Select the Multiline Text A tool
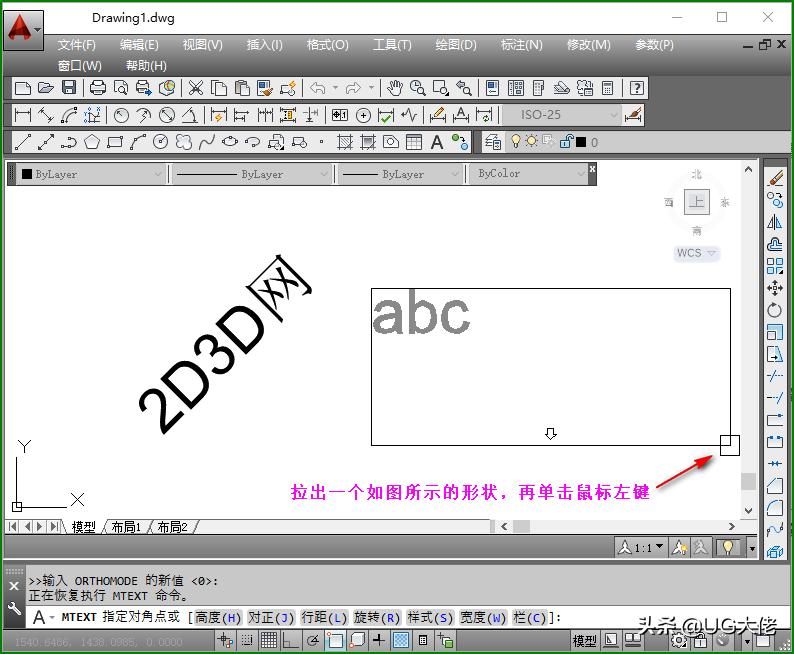The height and width of the screenshot is (654, 794). click(x=436, y=142)
